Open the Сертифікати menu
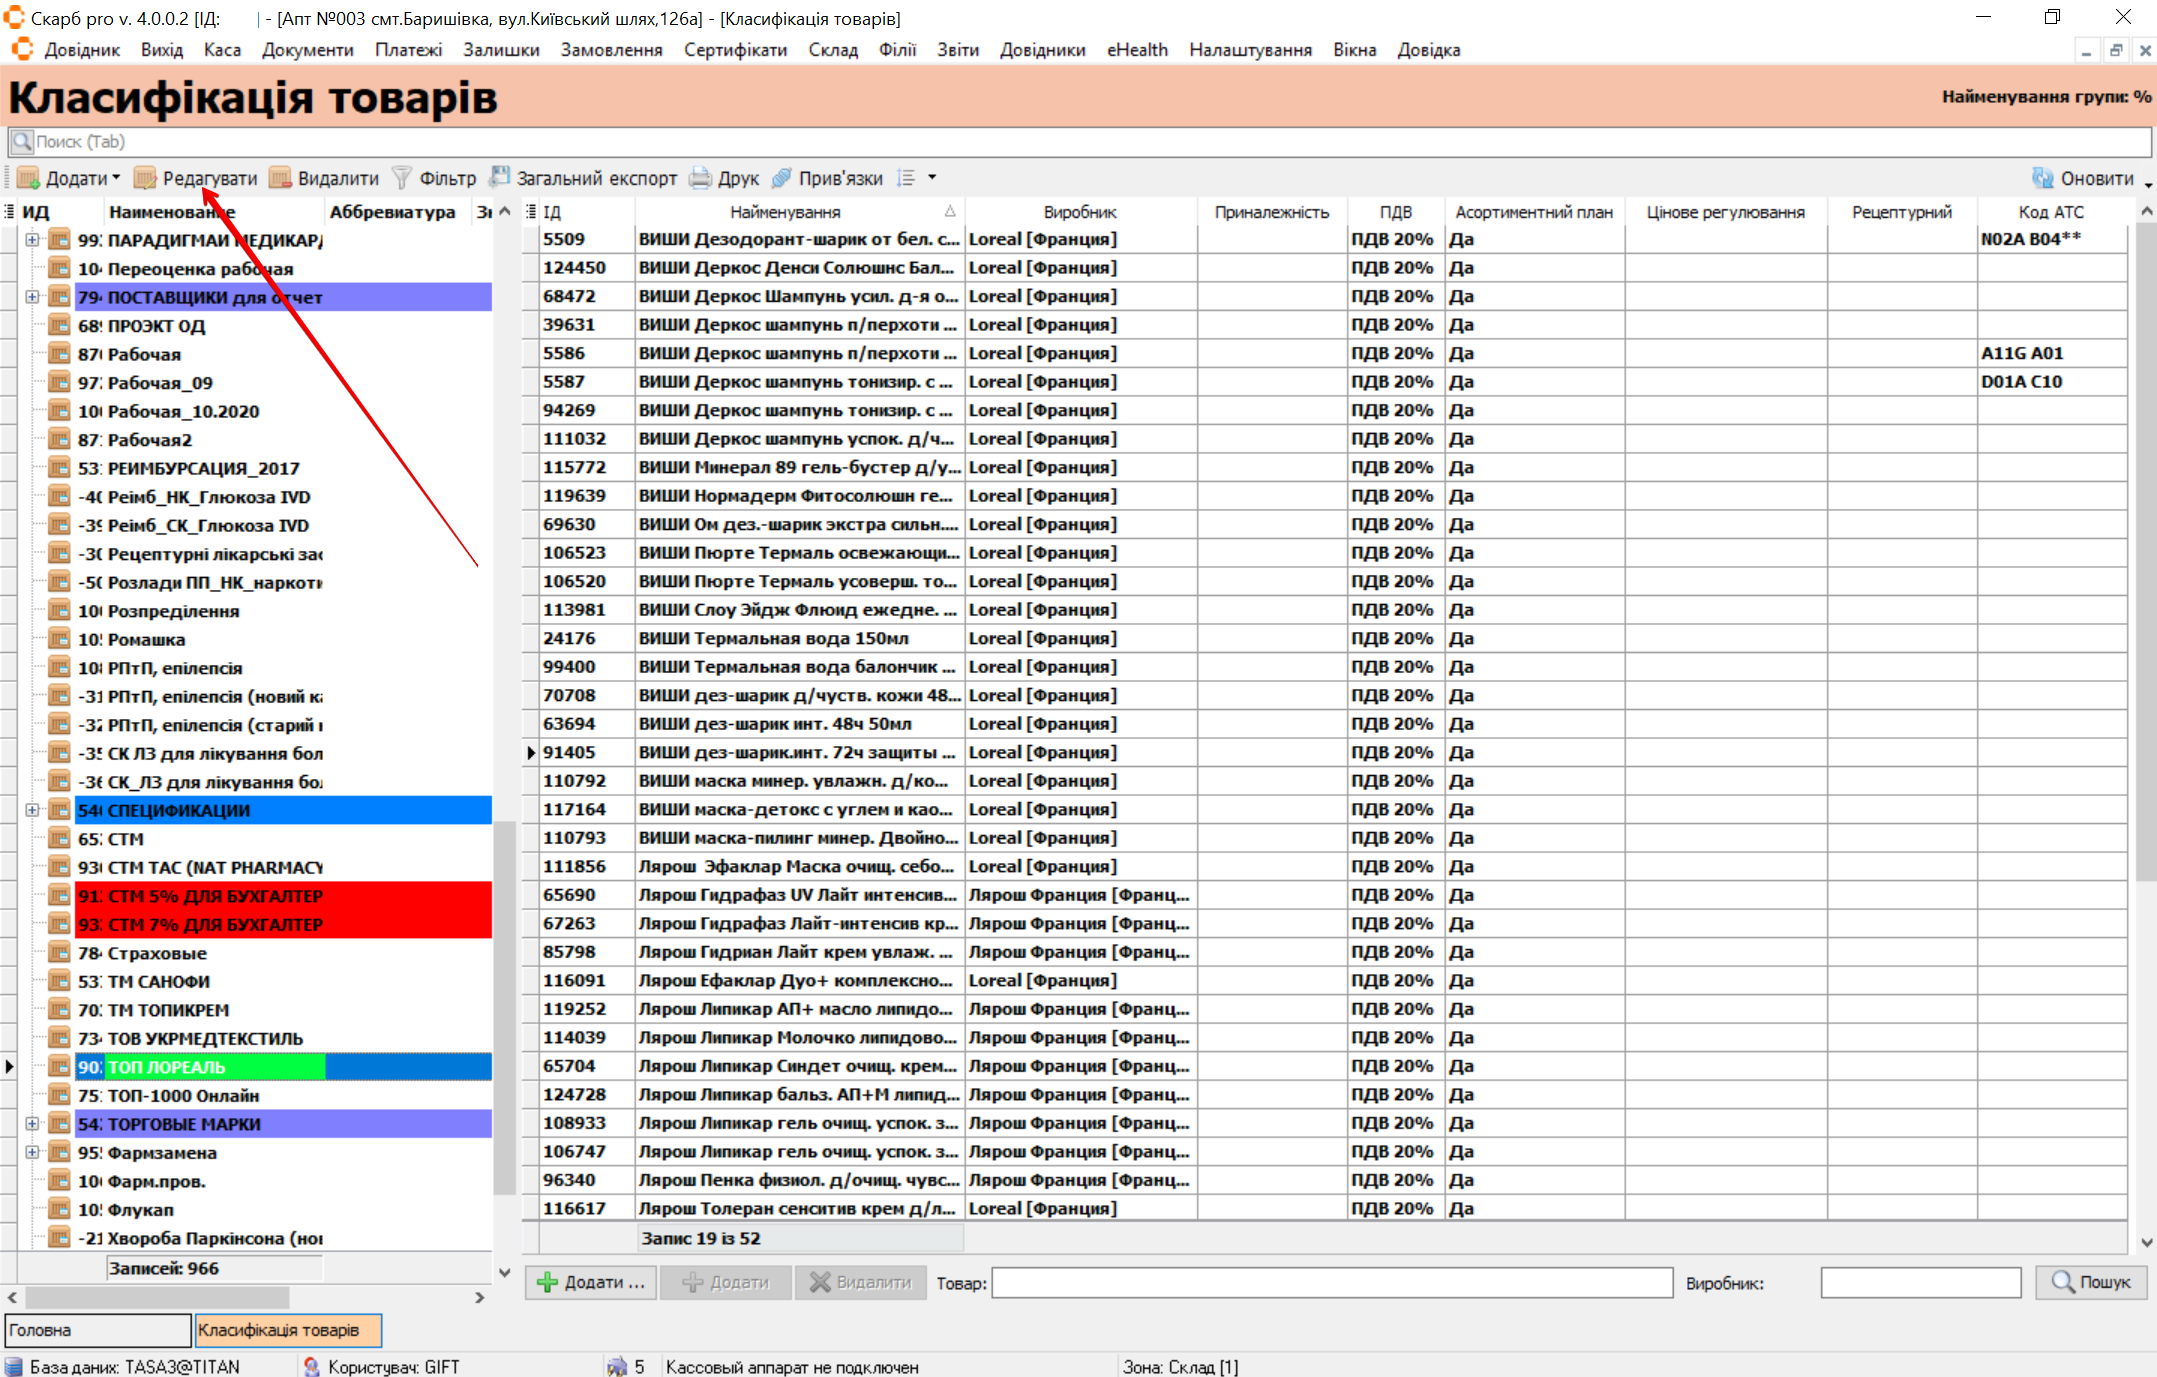 click(x=735, y=50)
